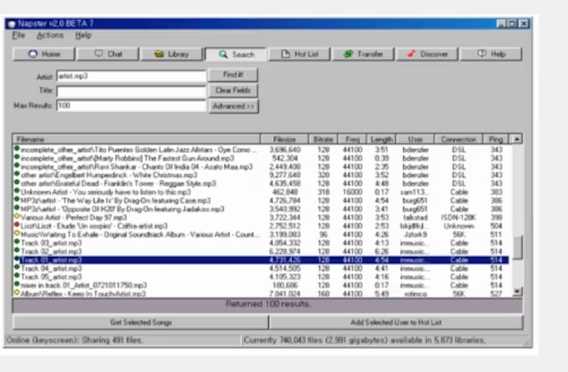The height and width of the screenshot is (372, 568).
Task: Click status dot of highlighted Track 01 row
Action: click(17, 259)
